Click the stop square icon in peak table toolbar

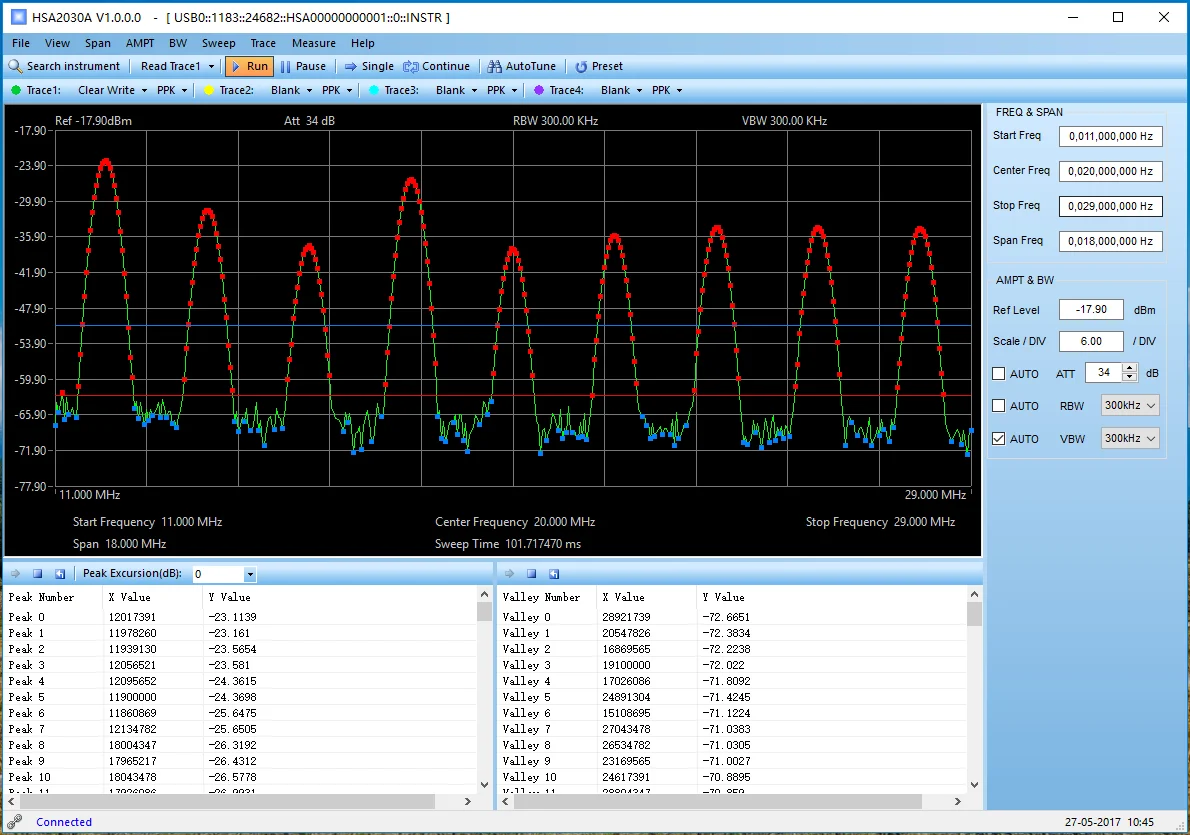(38, 574)
